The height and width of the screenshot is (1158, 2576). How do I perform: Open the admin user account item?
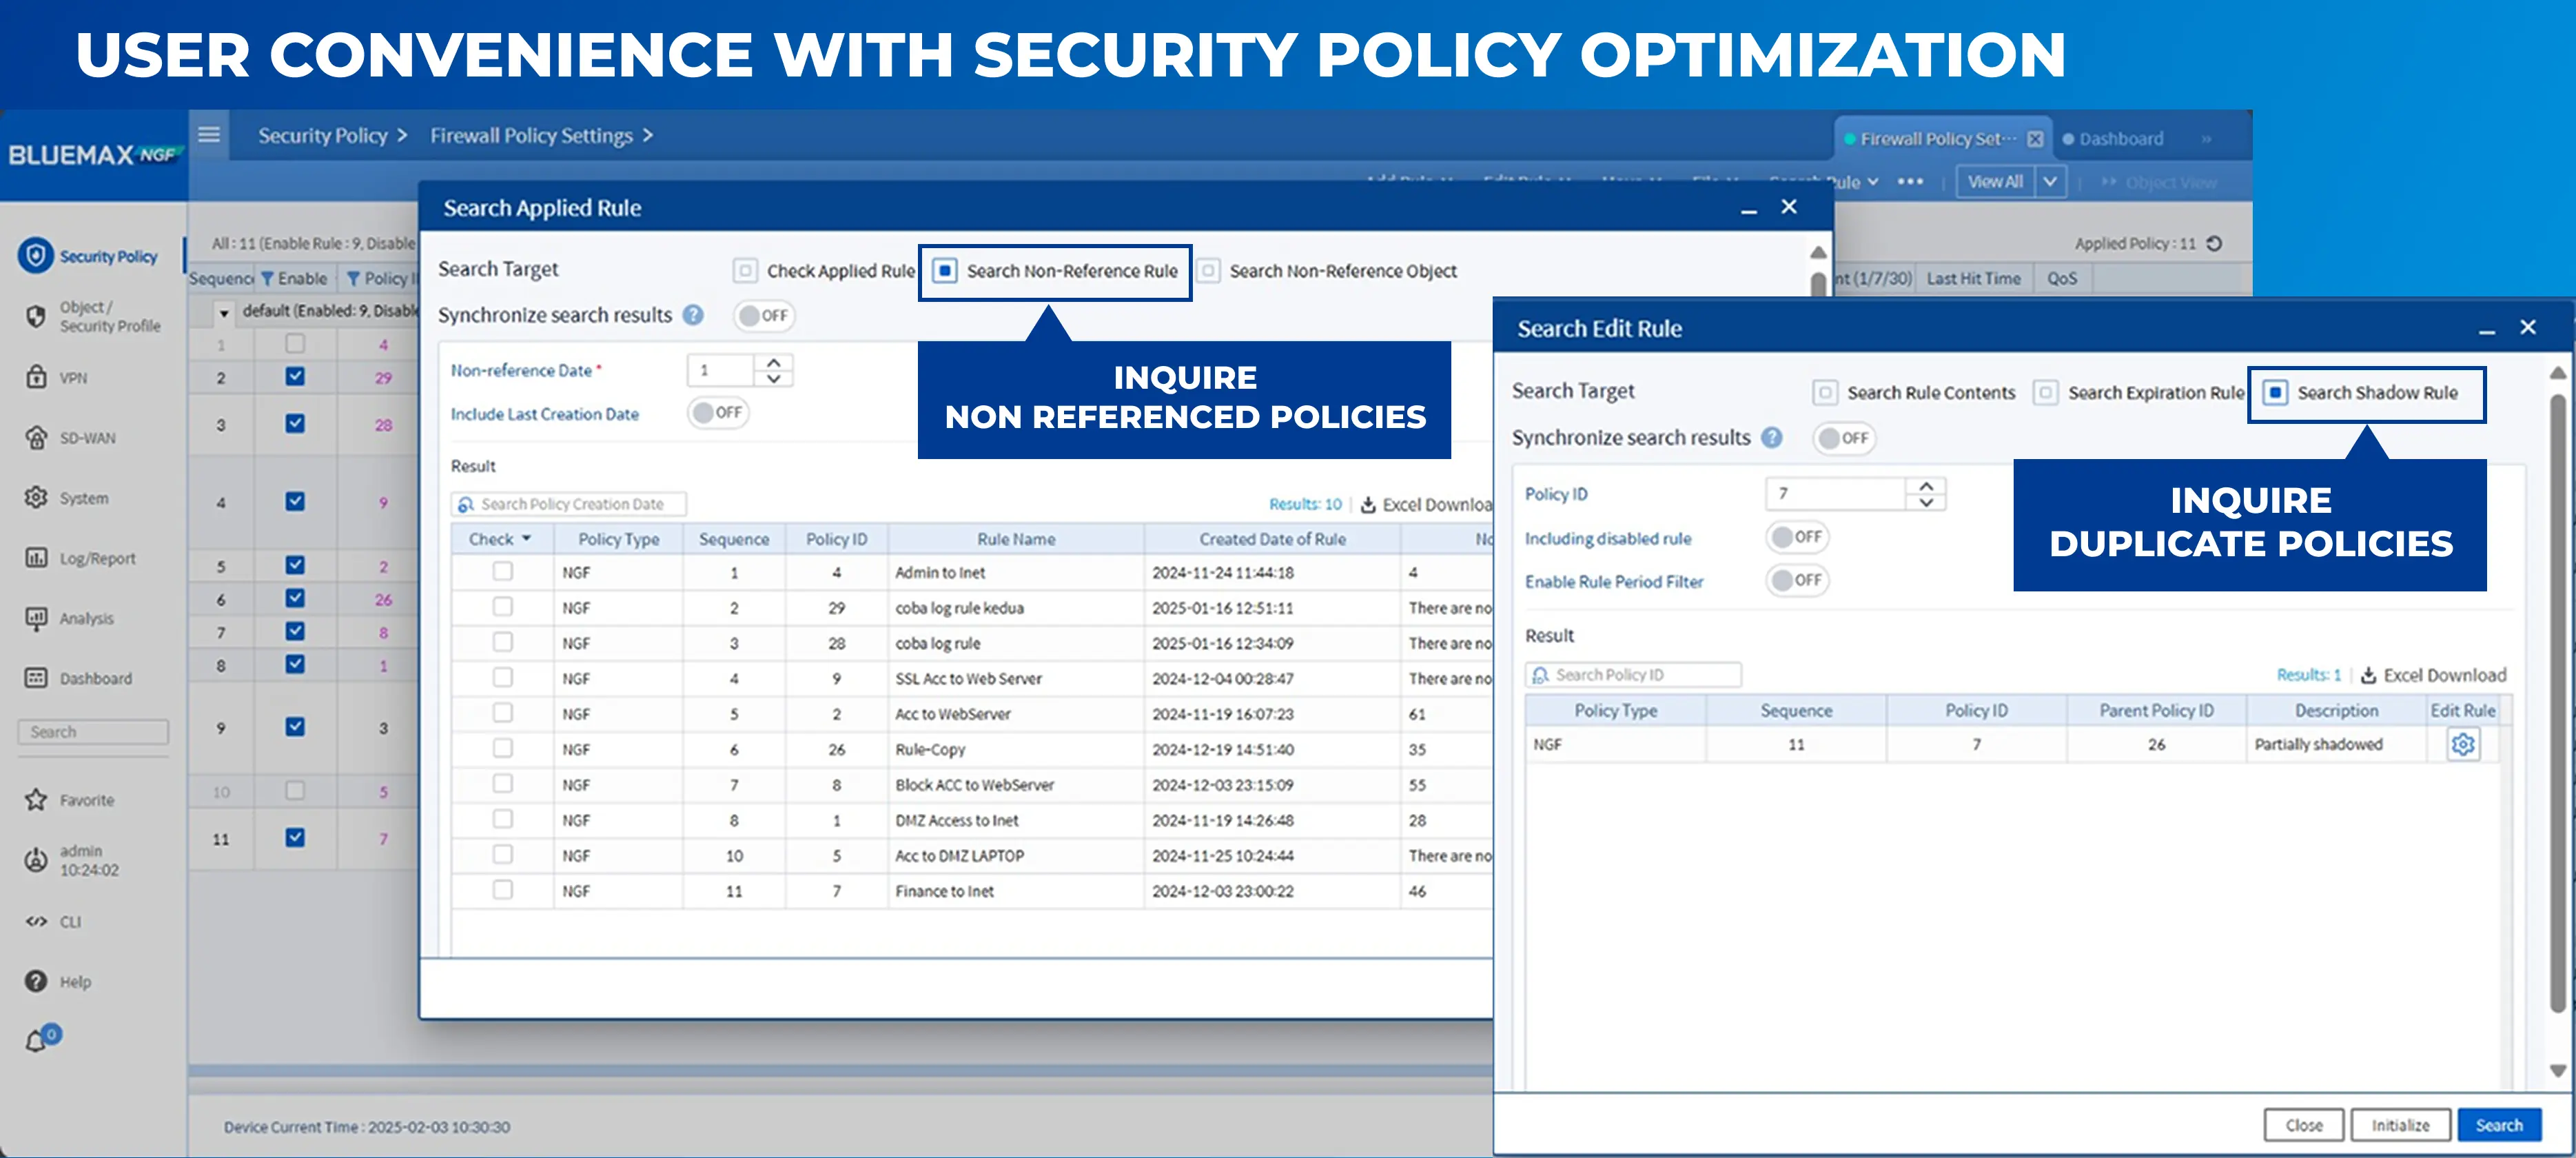(x=71, y=860)
